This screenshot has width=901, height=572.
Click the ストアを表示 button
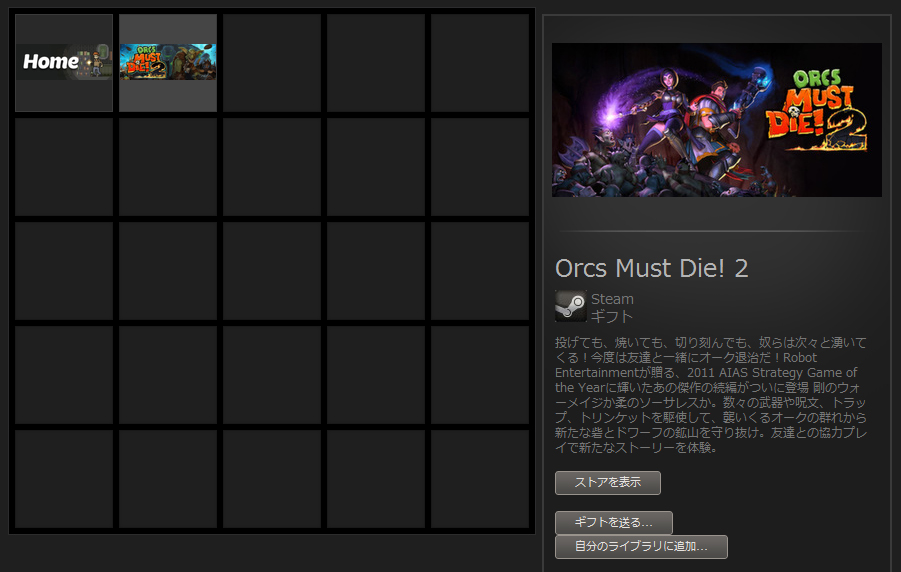pyautogui.click(x=607, y=482)
